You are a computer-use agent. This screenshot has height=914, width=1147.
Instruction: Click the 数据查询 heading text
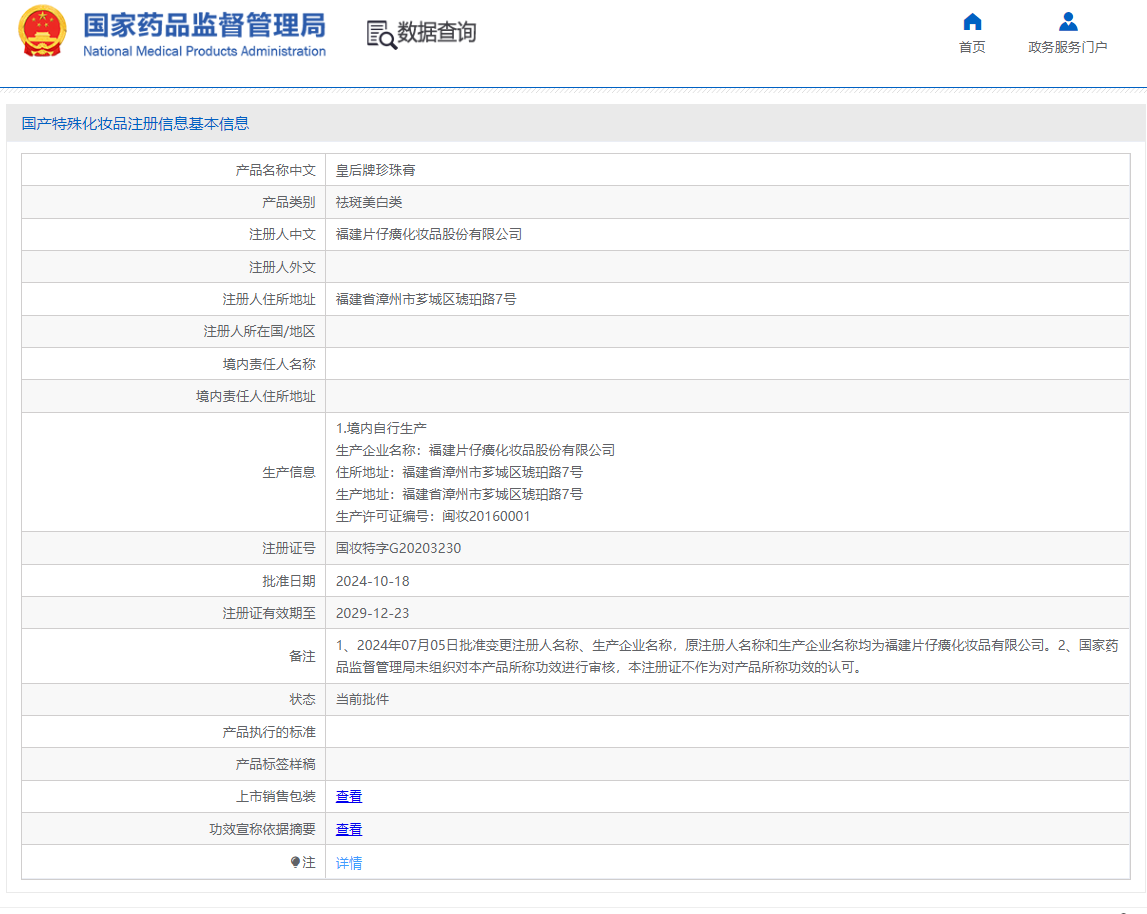tap(437, 33)
